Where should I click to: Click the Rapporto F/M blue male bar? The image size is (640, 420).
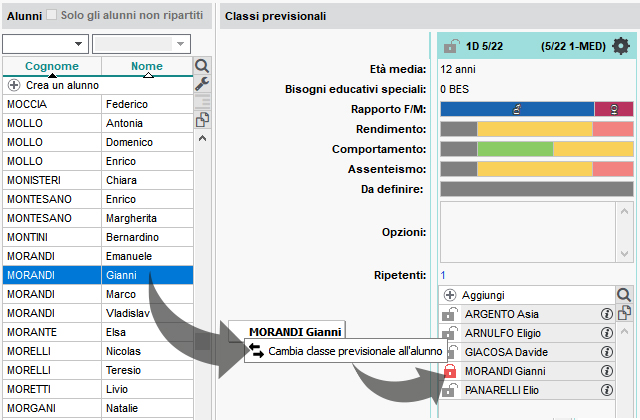coord(517,109)
